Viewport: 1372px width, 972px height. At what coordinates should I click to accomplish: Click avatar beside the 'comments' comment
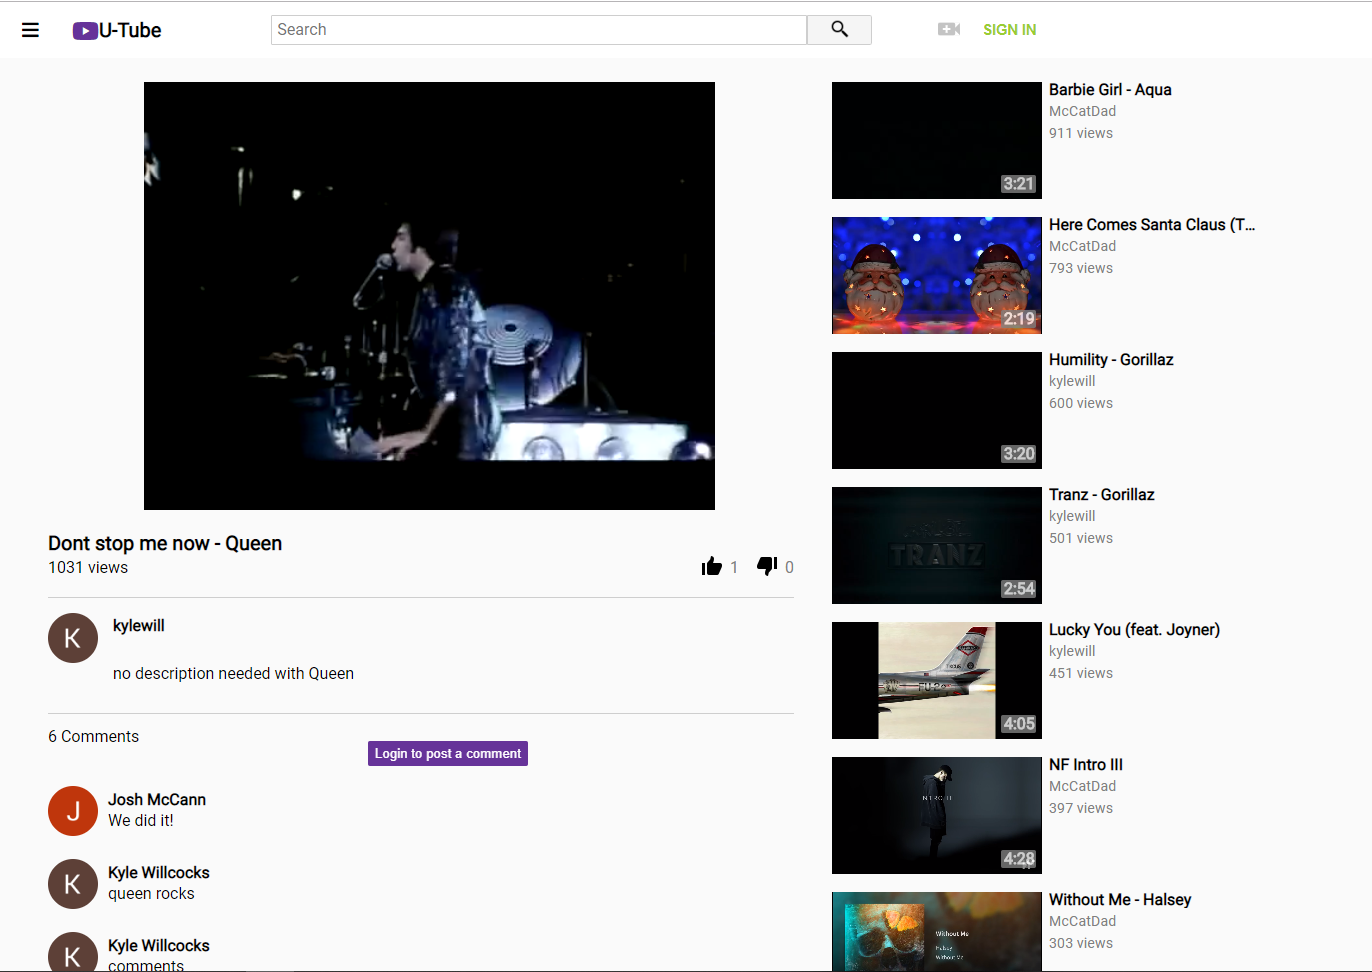73,952
